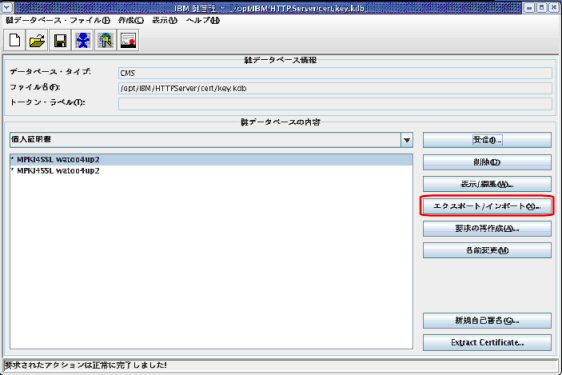Viewport: 562px width, 375px height.
Task: Click the keyhole certificate request toolbar icon
Action: (x=105, y=40)
